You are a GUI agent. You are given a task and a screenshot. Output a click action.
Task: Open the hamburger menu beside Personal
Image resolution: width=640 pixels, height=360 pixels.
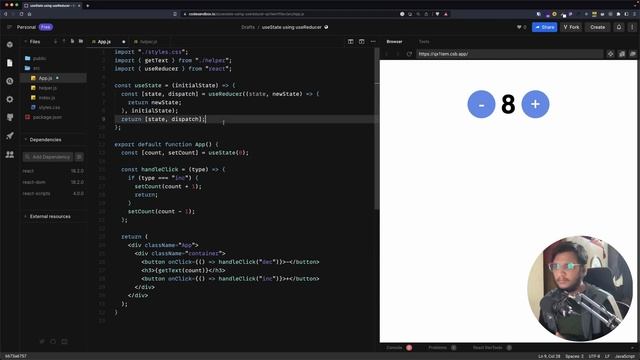(9, 27)
